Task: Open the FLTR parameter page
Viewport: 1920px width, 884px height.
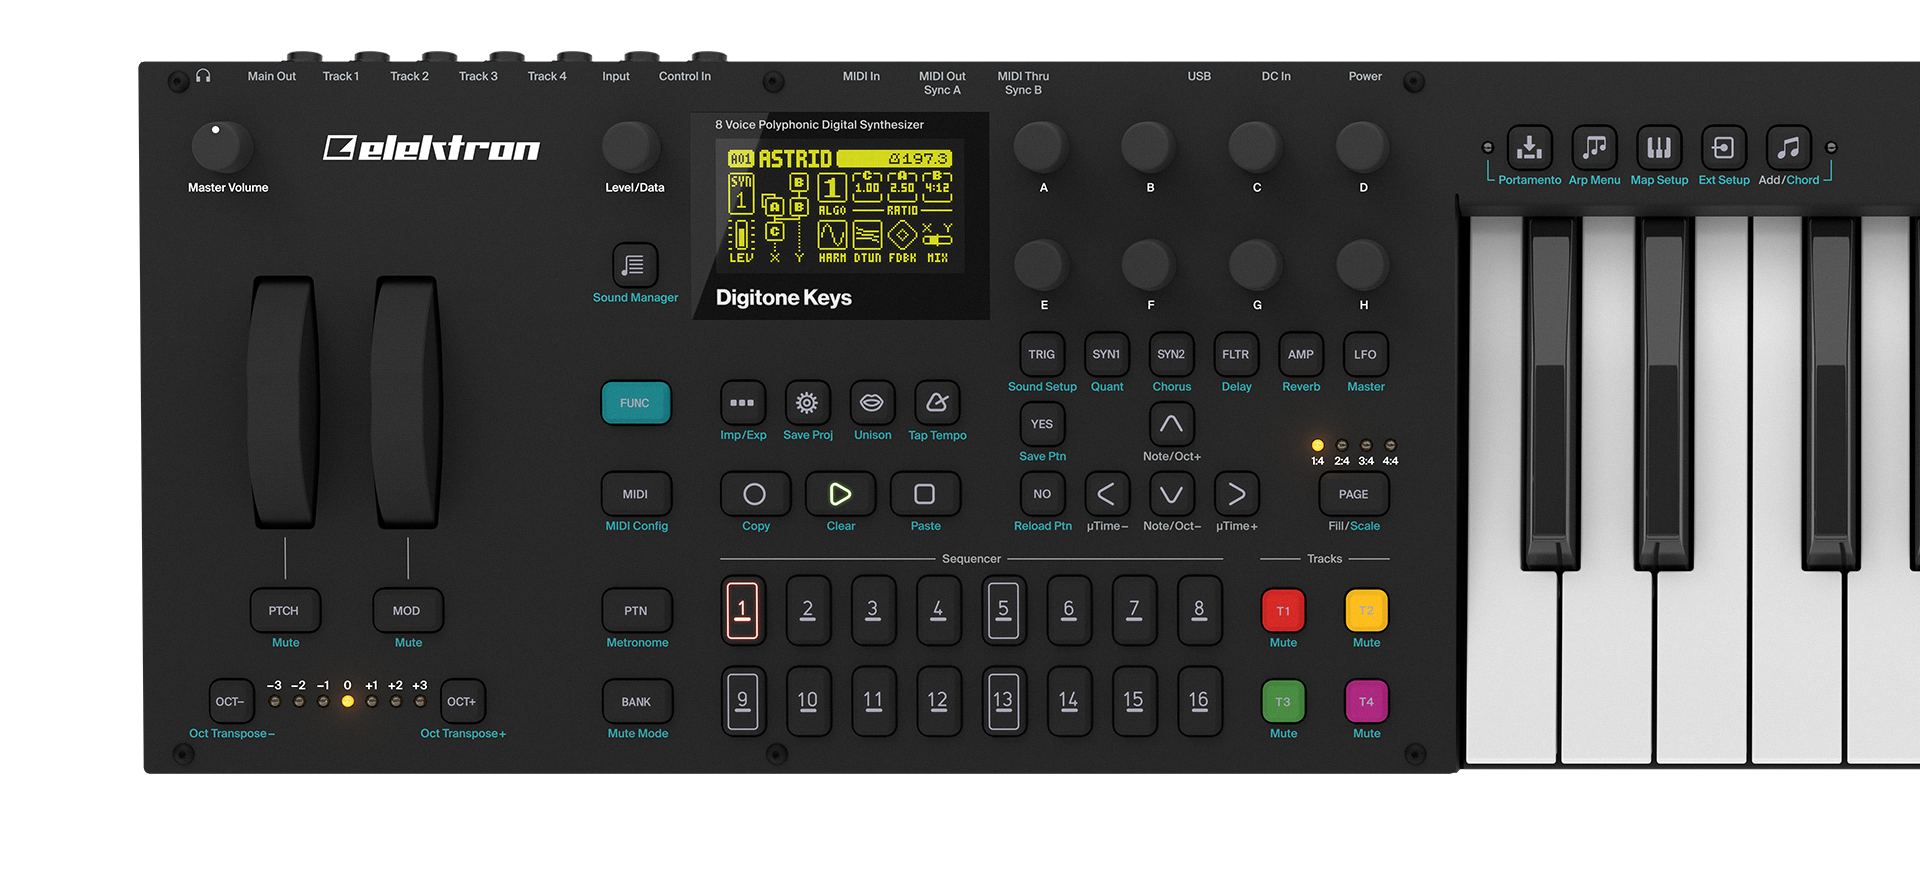Action: pos(1235,355)
